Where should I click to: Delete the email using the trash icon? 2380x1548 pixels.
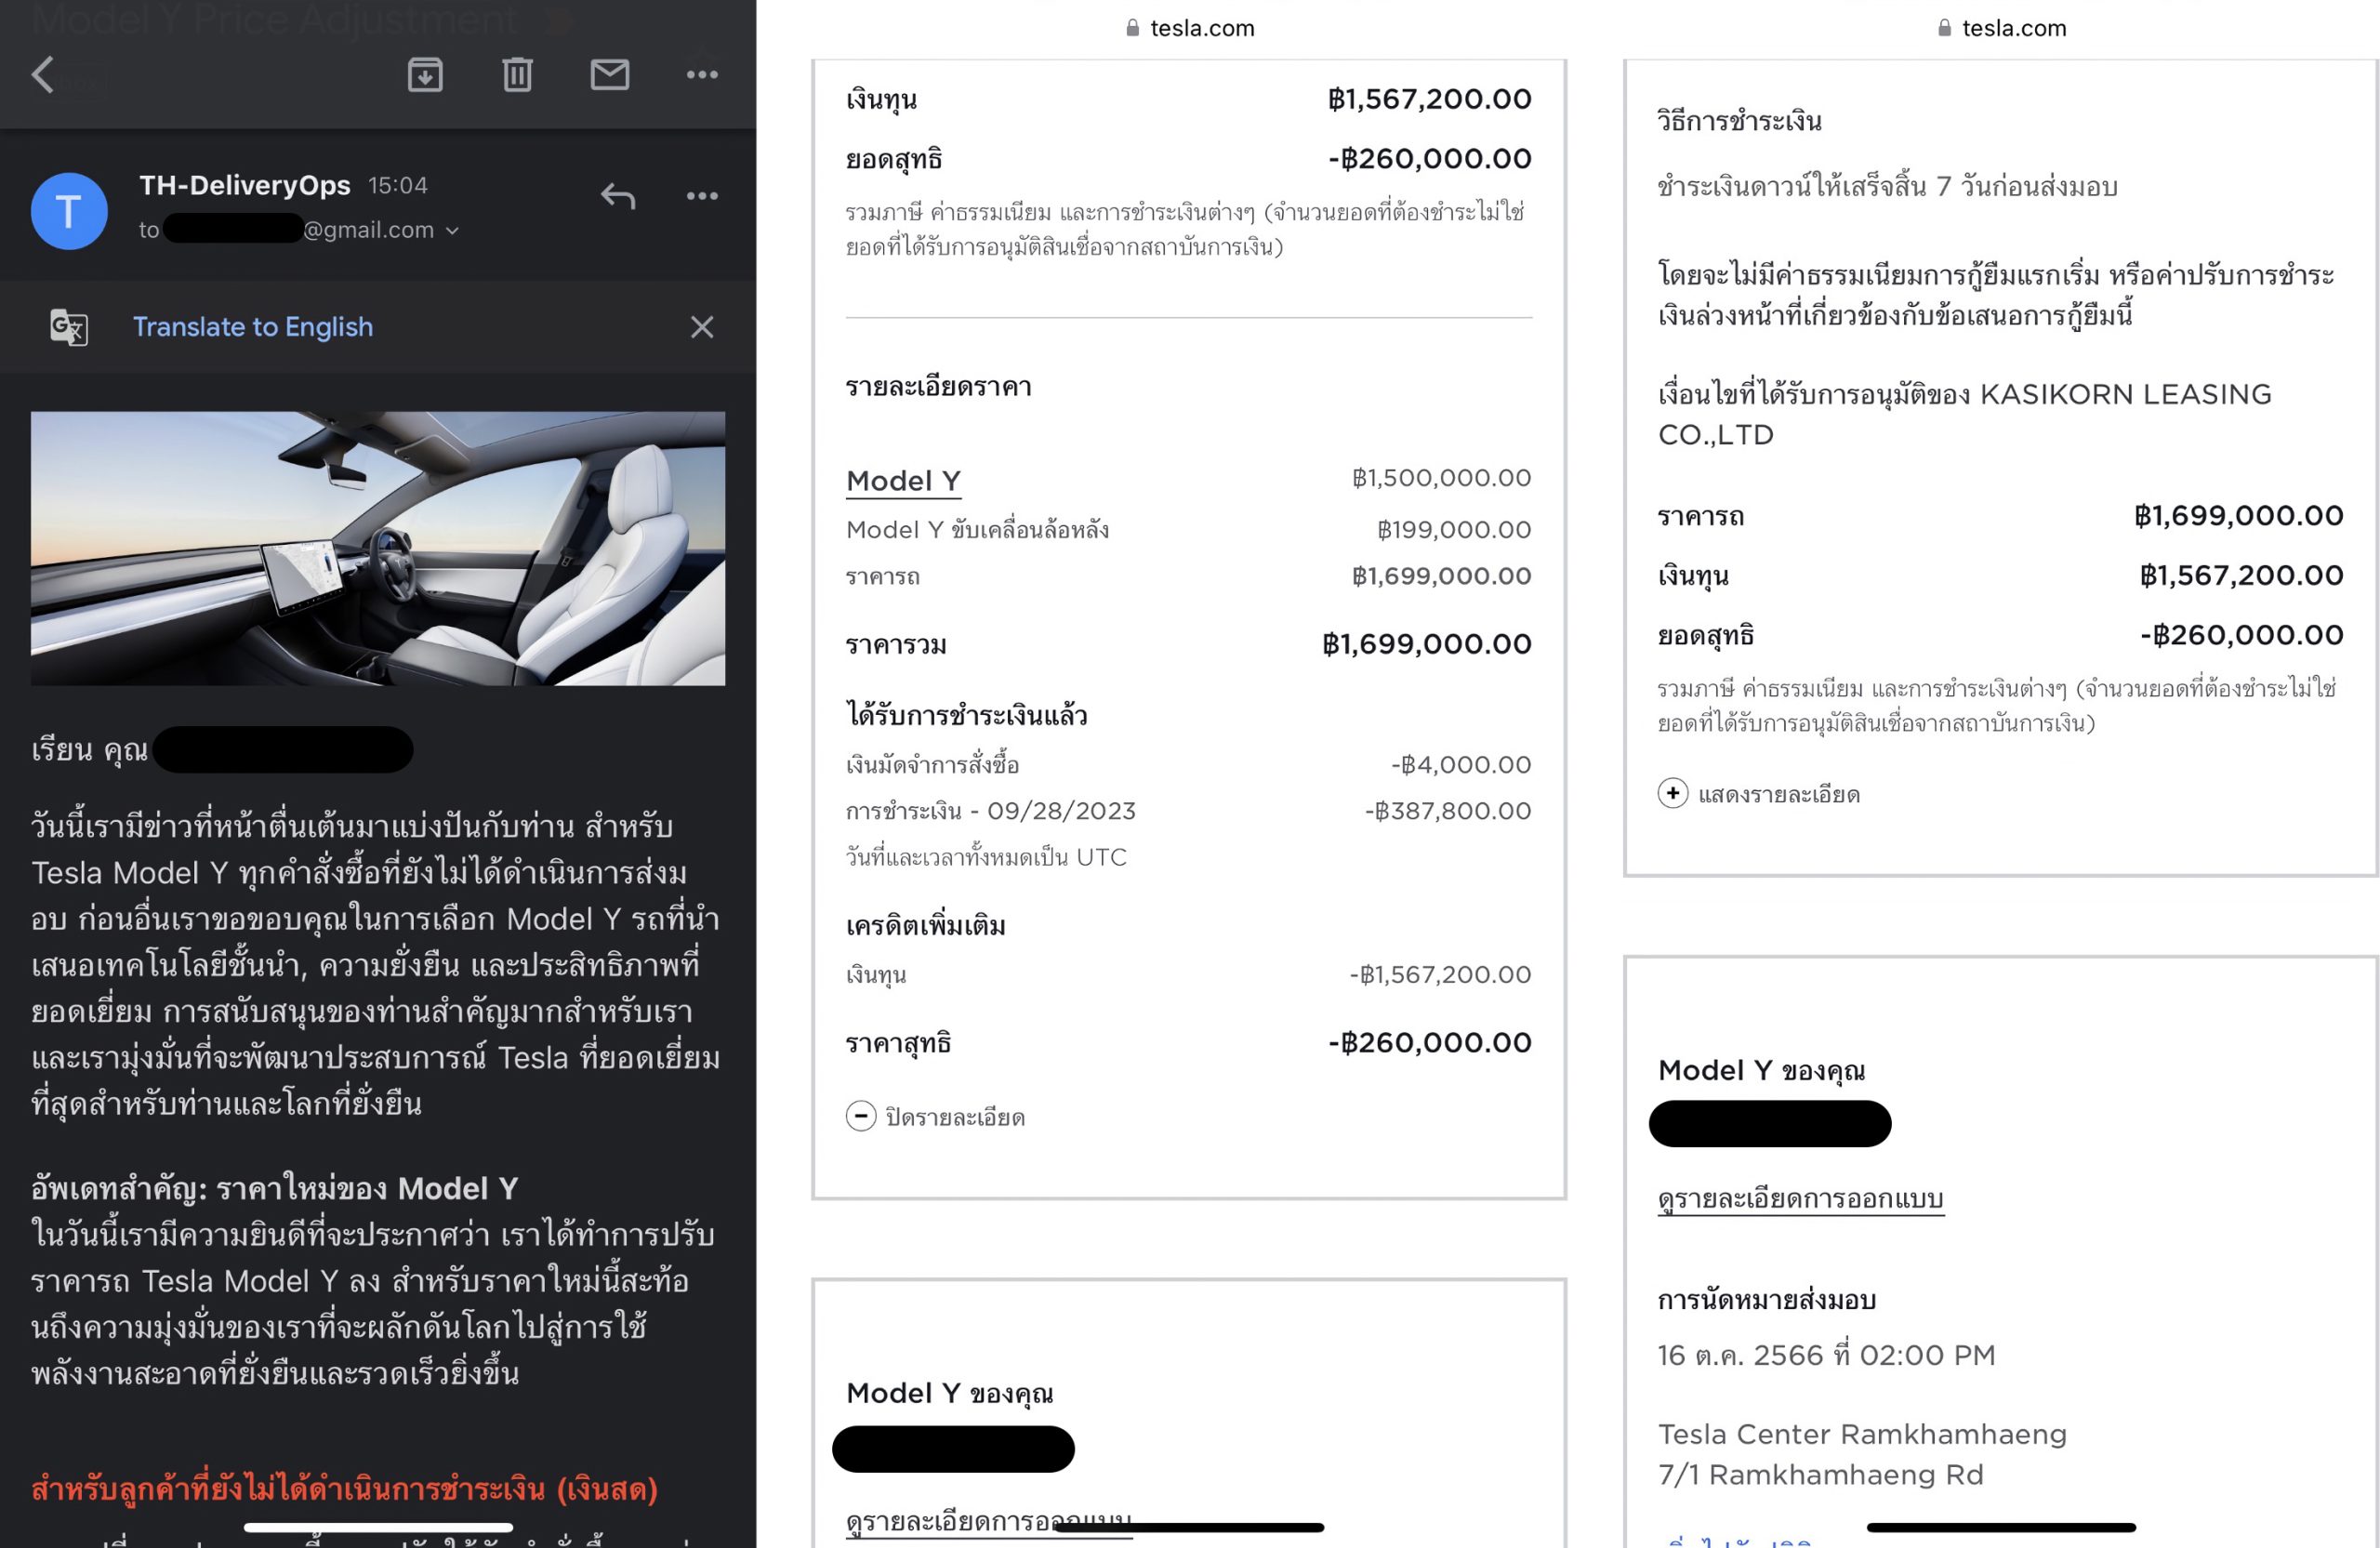point(517,75)
